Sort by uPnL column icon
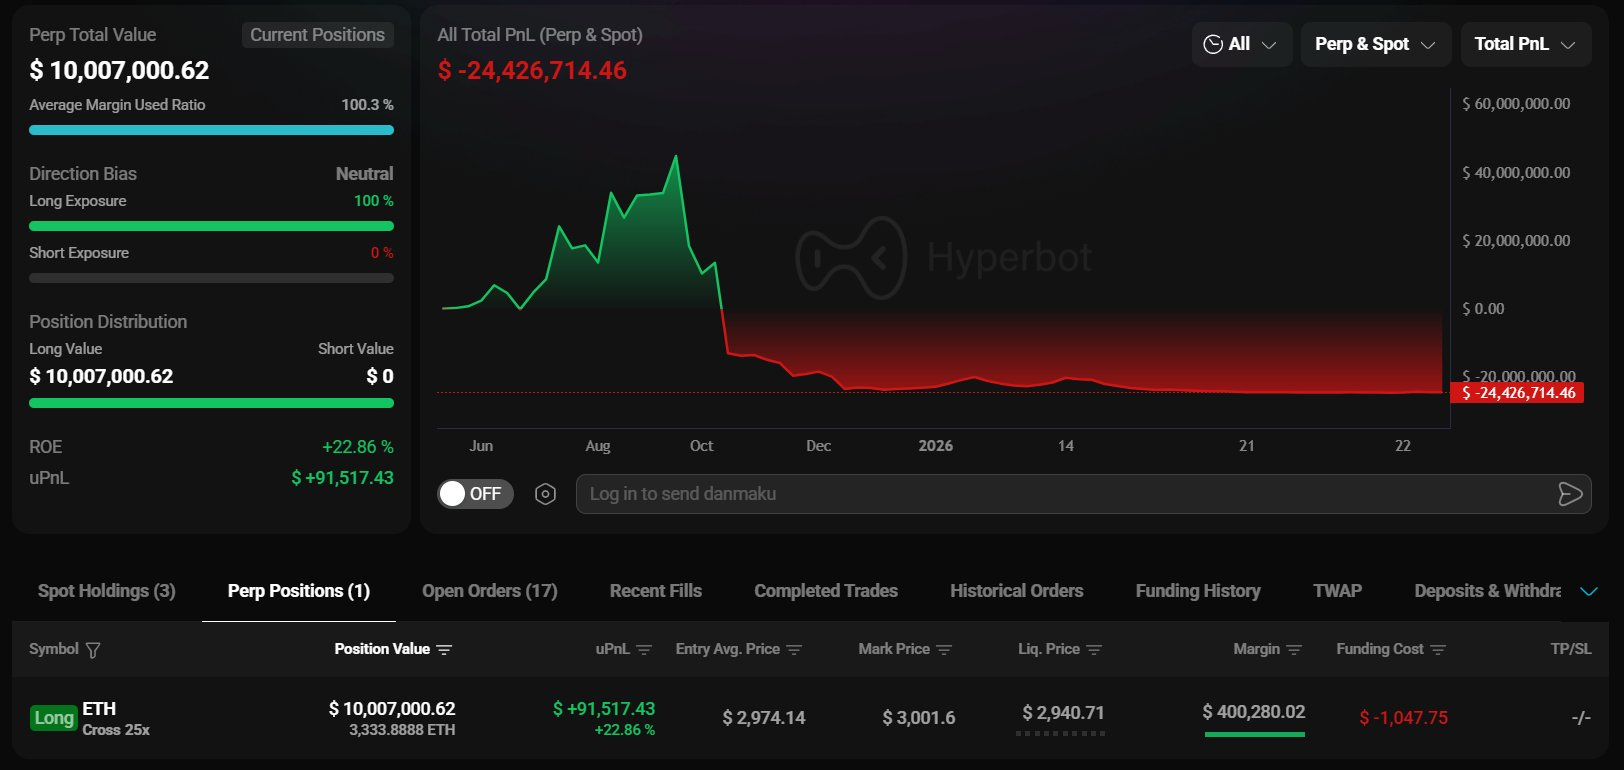 coord(644,650)
